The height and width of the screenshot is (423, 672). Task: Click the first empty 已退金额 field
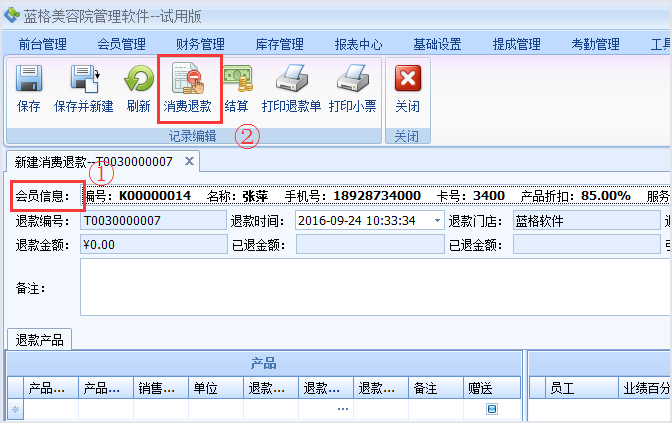(370, 245)
